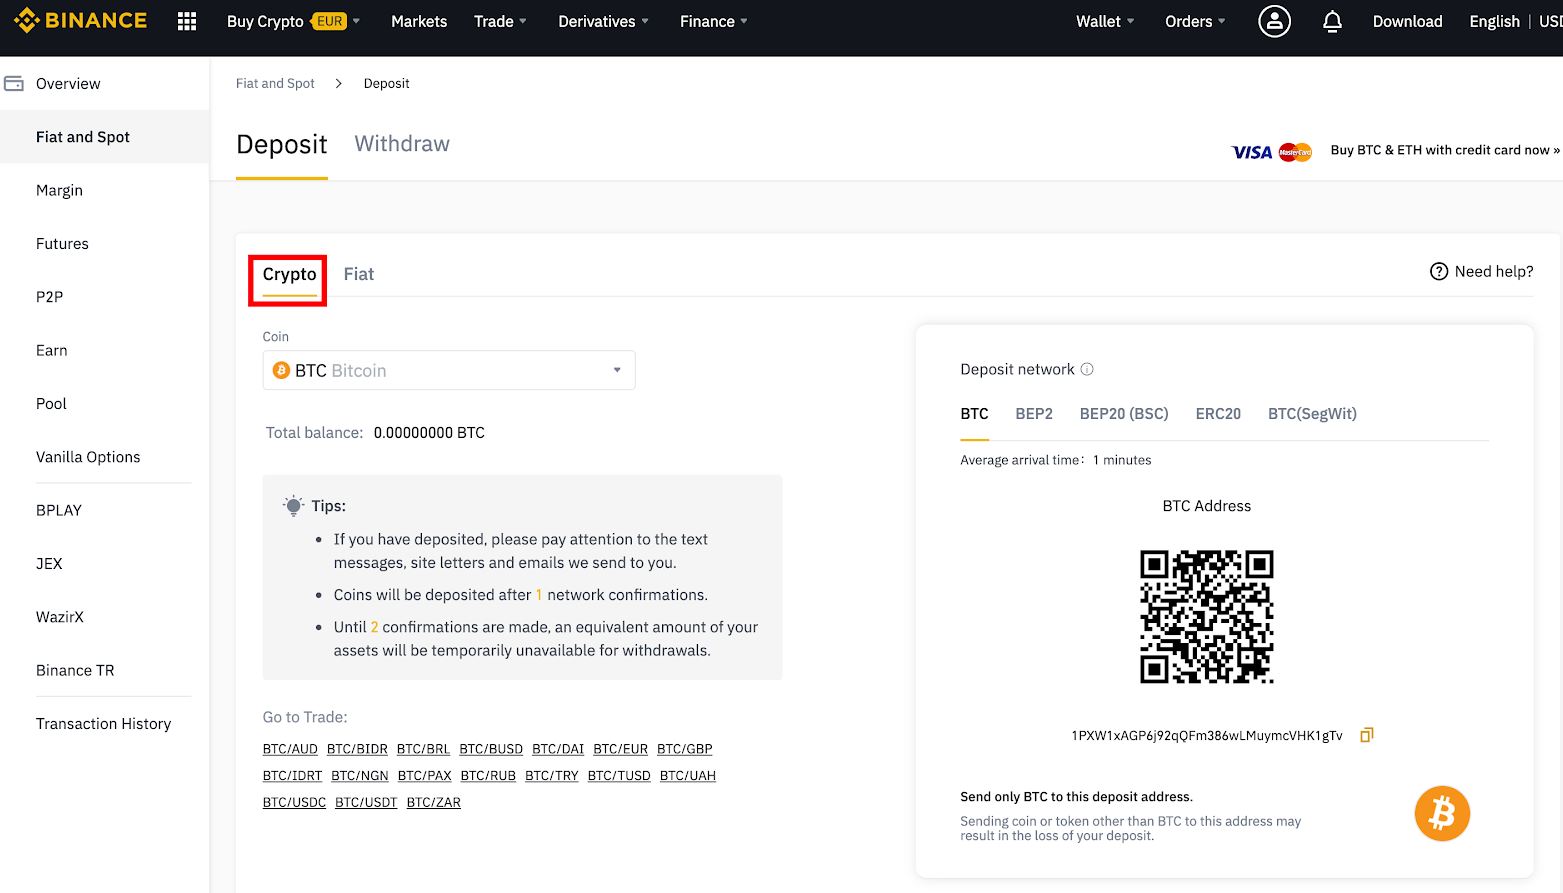The height and width of the screenshot is (893, 1563).
Task: Click Buy BTC & ETH with credit card link
Action: point(1445,150)
